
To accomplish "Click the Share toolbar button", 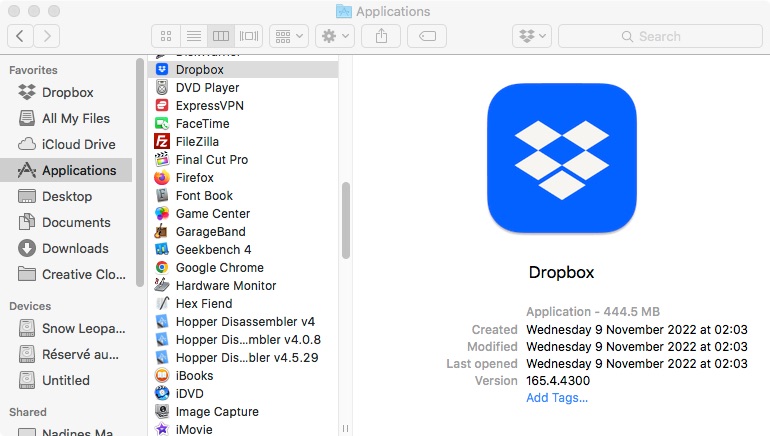I will click(x=381, y=36).
